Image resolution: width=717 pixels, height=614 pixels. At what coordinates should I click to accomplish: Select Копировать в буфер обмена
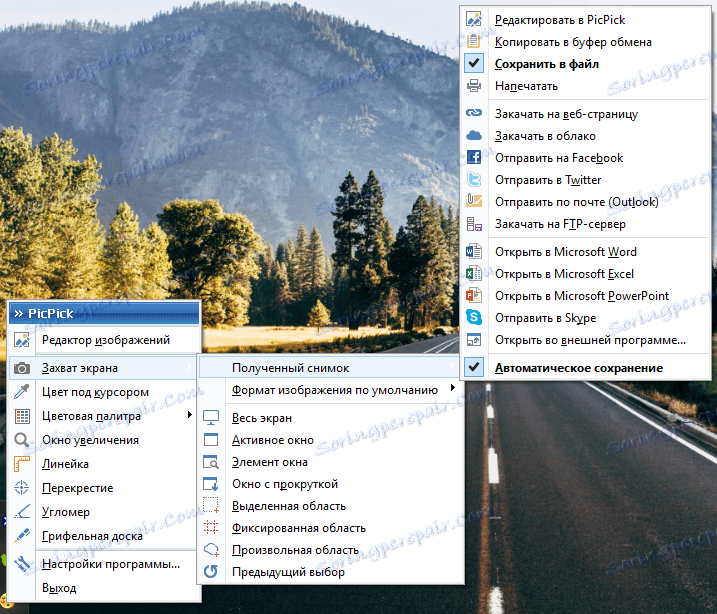click(x=586, y=42)
